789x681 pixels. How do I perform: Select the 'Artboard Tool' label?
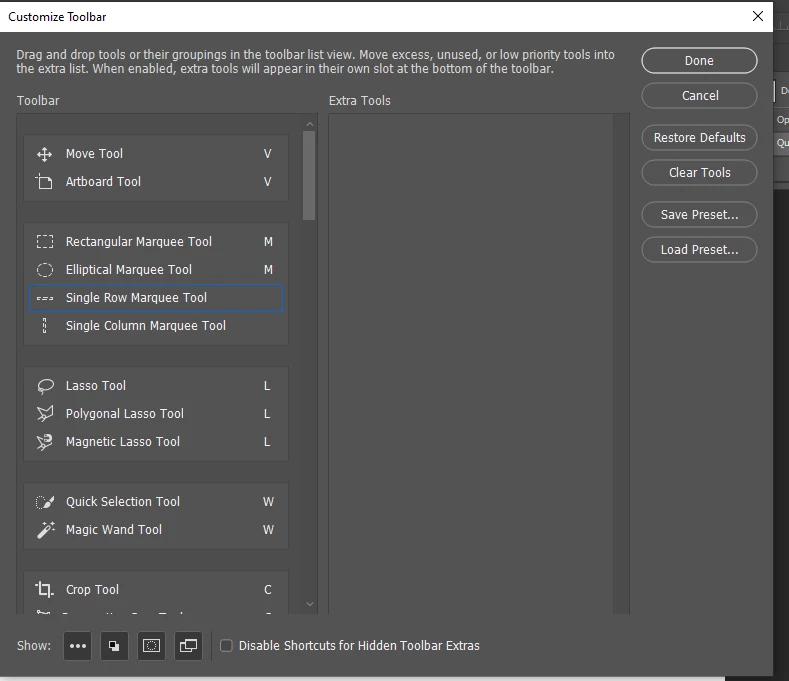pyautogui.click(x=103, y=182)
